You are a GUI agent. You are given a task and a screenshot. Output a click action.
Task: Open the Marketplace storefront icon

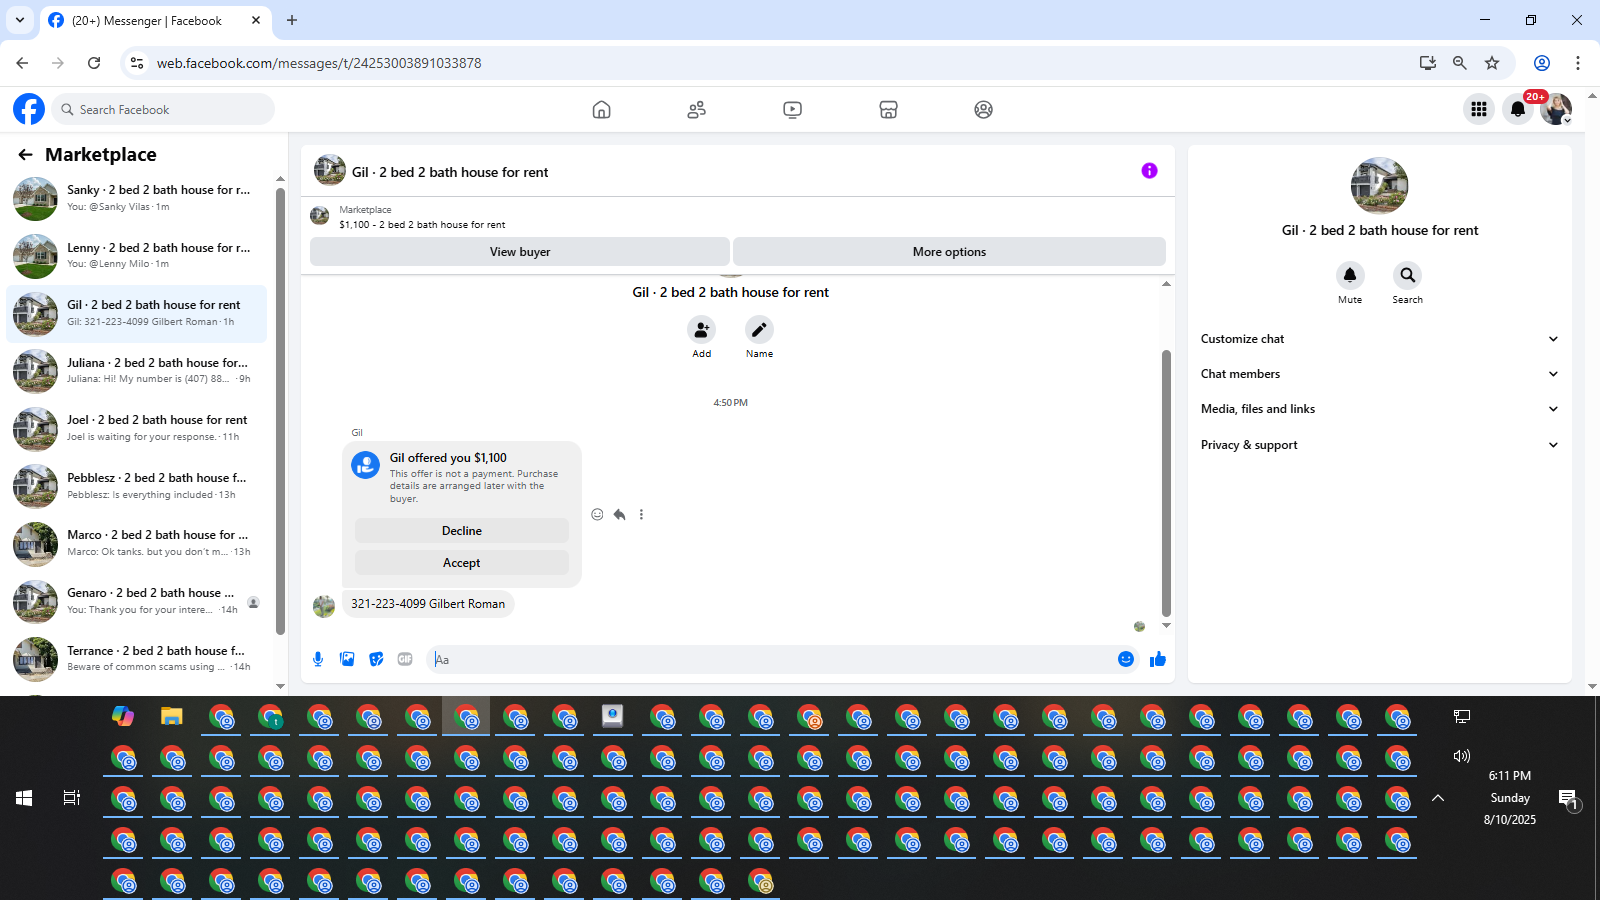[x=888, y=110]
